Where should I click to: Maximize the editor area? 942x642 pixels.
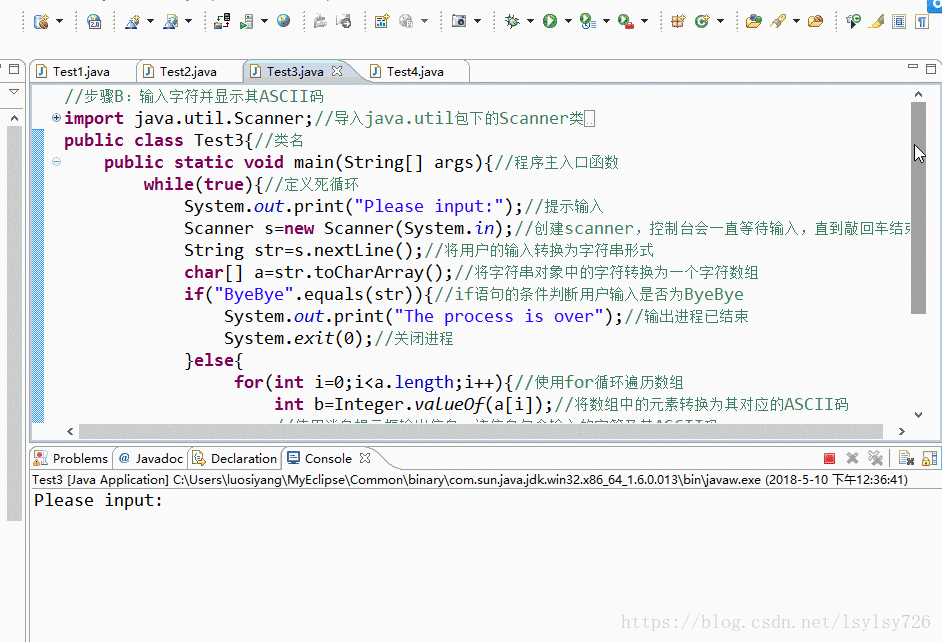coord(931,68)
